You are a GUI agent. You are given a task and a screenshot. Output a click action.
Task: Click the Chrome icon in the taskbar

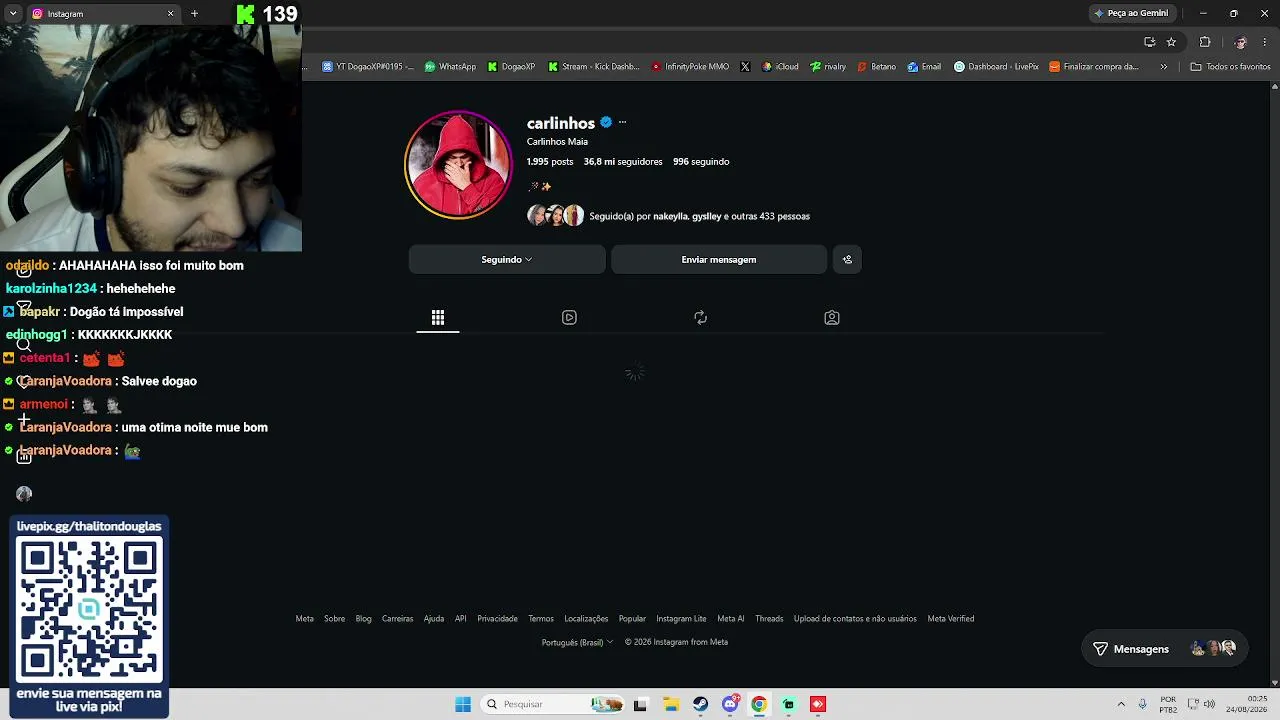tap(759, 704)
